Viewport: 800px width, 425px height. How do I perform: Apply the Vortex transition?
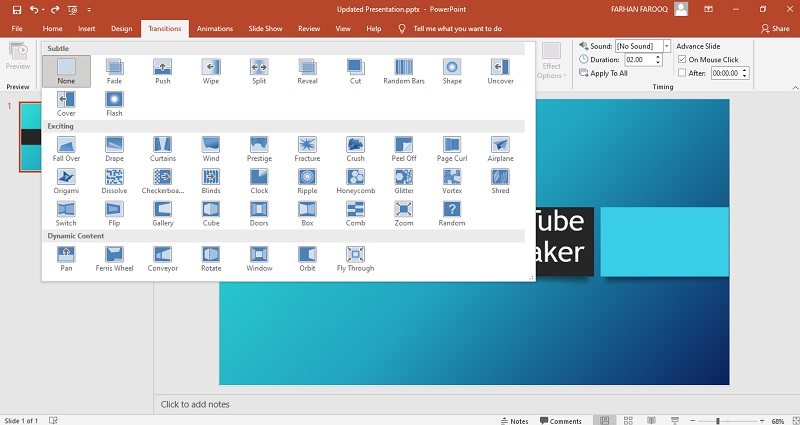click(452, 181)
